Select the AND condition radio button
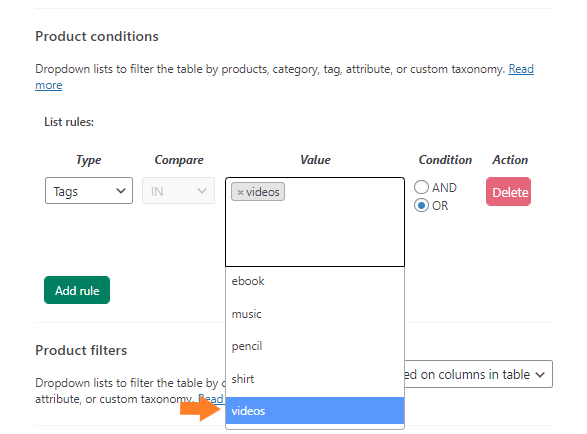Image resolution: width=587 pixels, height=434 pixels. click(x=421, y=187)
